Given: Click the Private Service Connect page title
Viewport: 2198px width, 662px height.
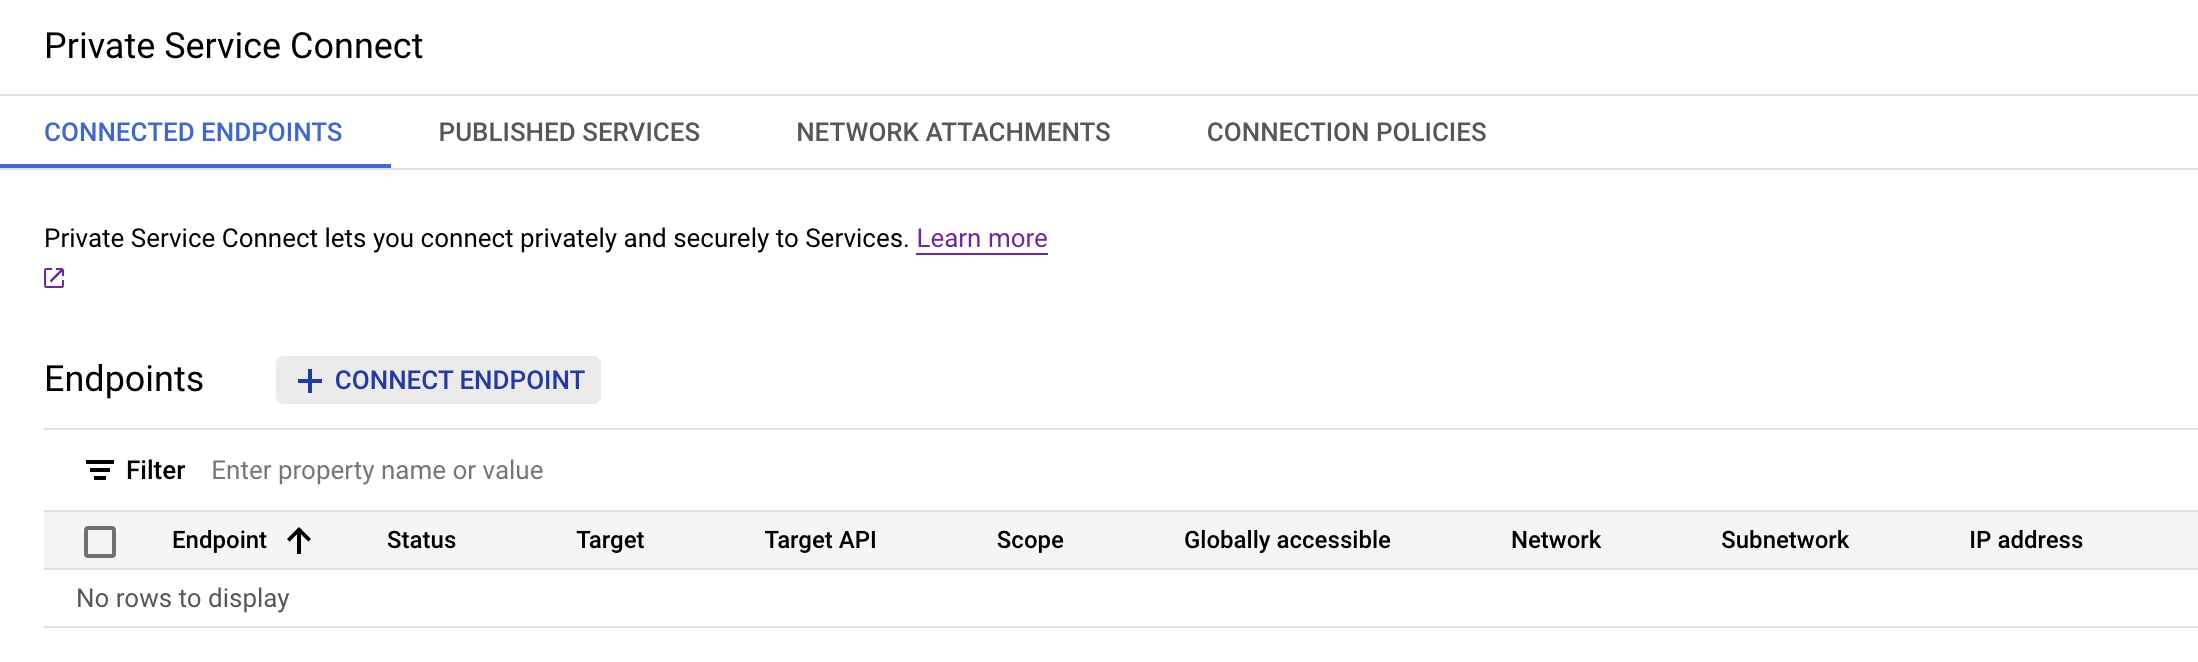Looking at the screenshot, I should pyautogui.click(x=233, y=46).
